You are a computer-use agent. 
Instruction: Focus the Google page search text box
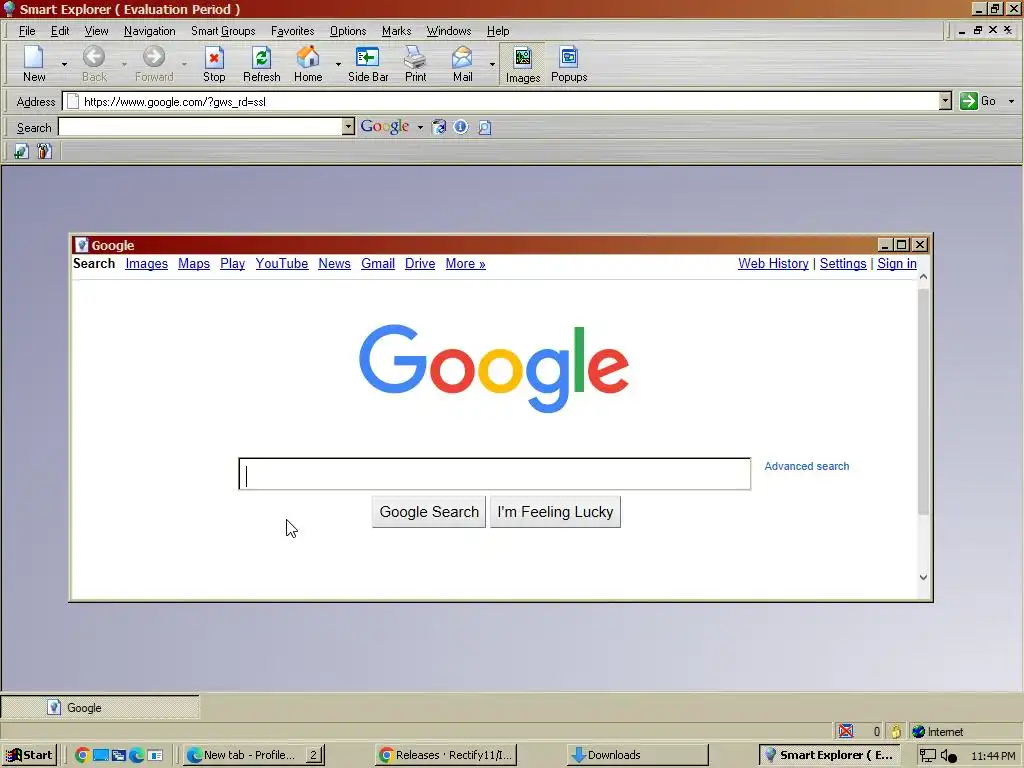click(494, 474)
